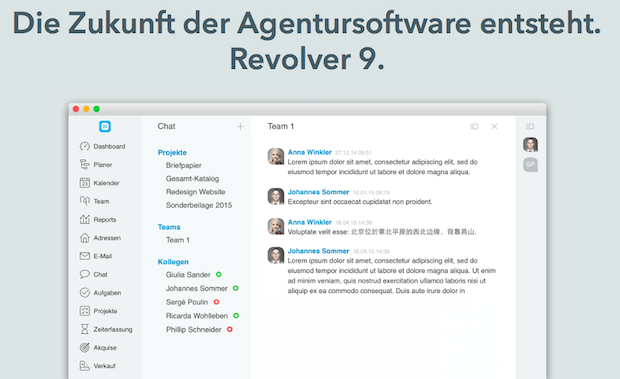Click the 'Chat' panel heading
The width and height of the screenshot is (620, 379).
click(x=166, y=126)
